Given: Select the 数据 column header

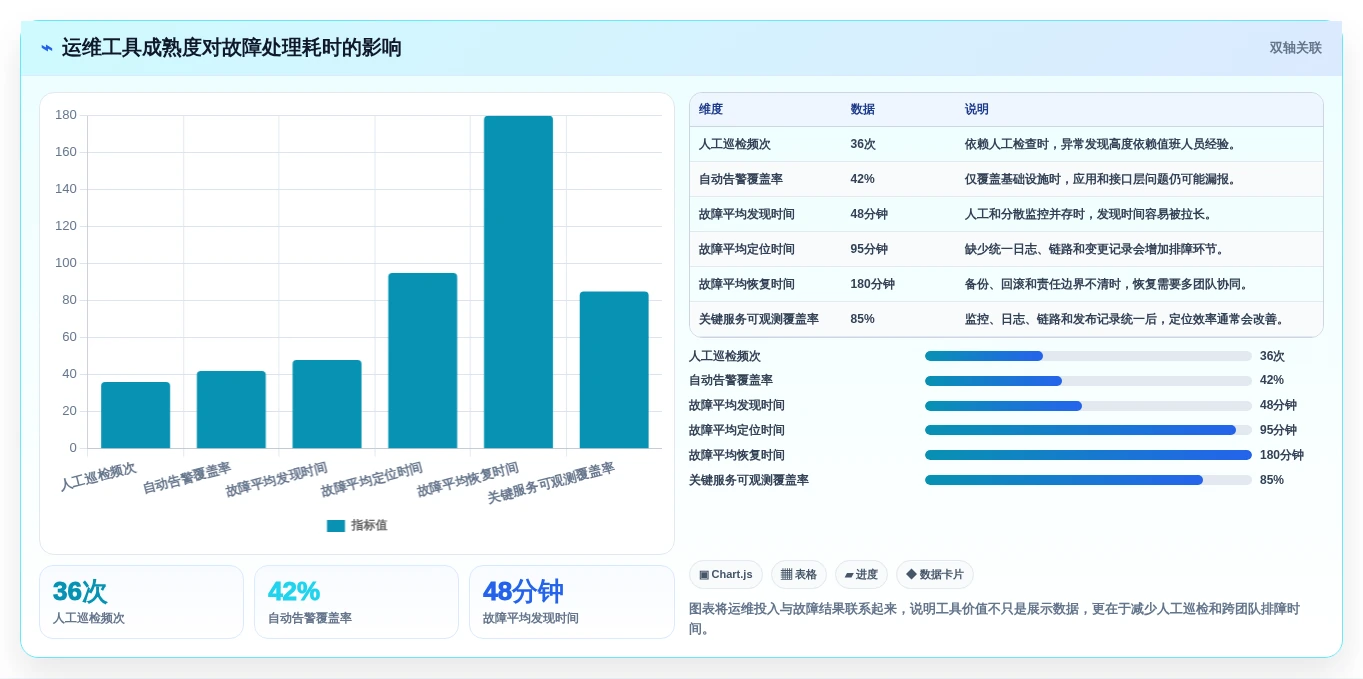Looking at the screenshot, I should point(862,109).
